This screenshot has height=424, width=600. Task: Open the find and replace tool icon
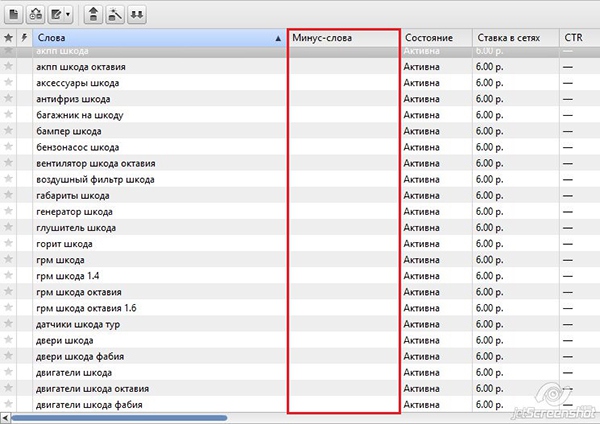(35, 15)
